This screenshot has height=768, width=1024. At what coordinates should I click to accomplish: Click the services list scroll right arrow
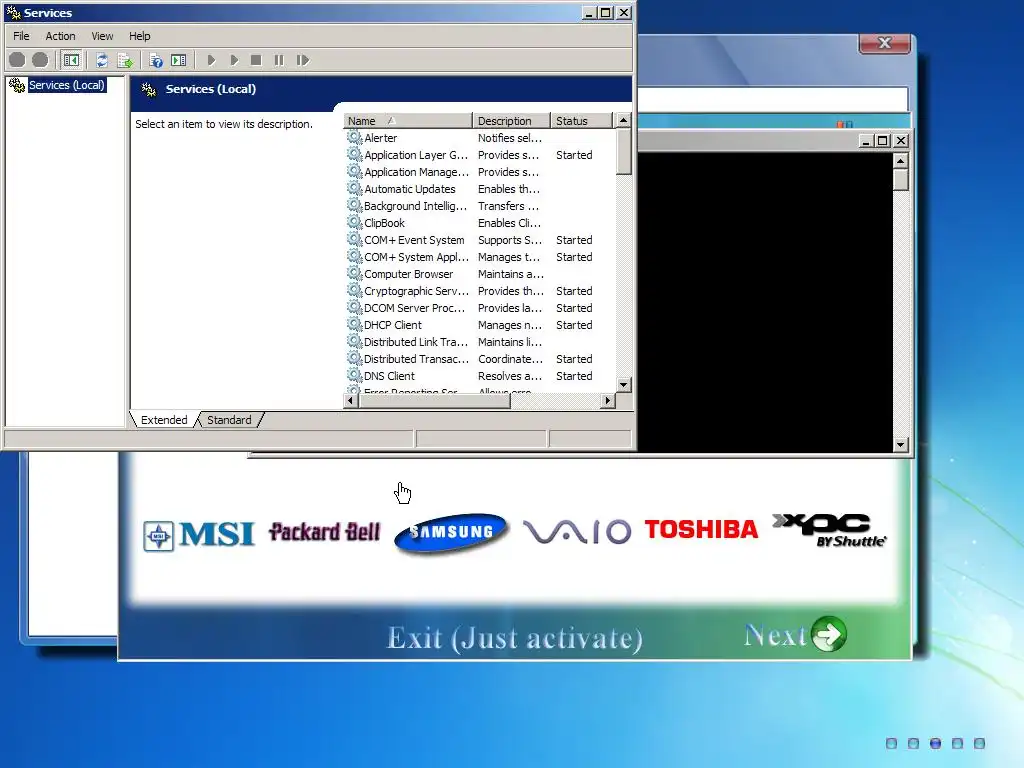tap(608, 400)
